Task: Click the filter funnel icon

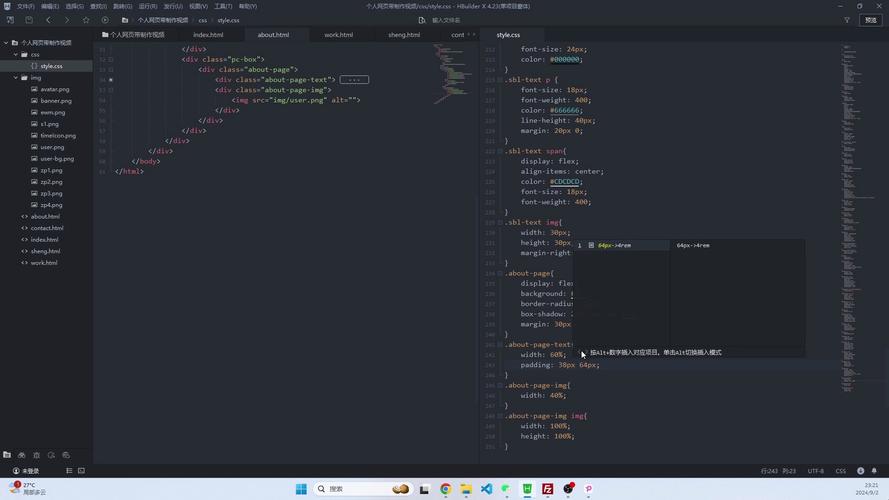Action: pos(847,20)
